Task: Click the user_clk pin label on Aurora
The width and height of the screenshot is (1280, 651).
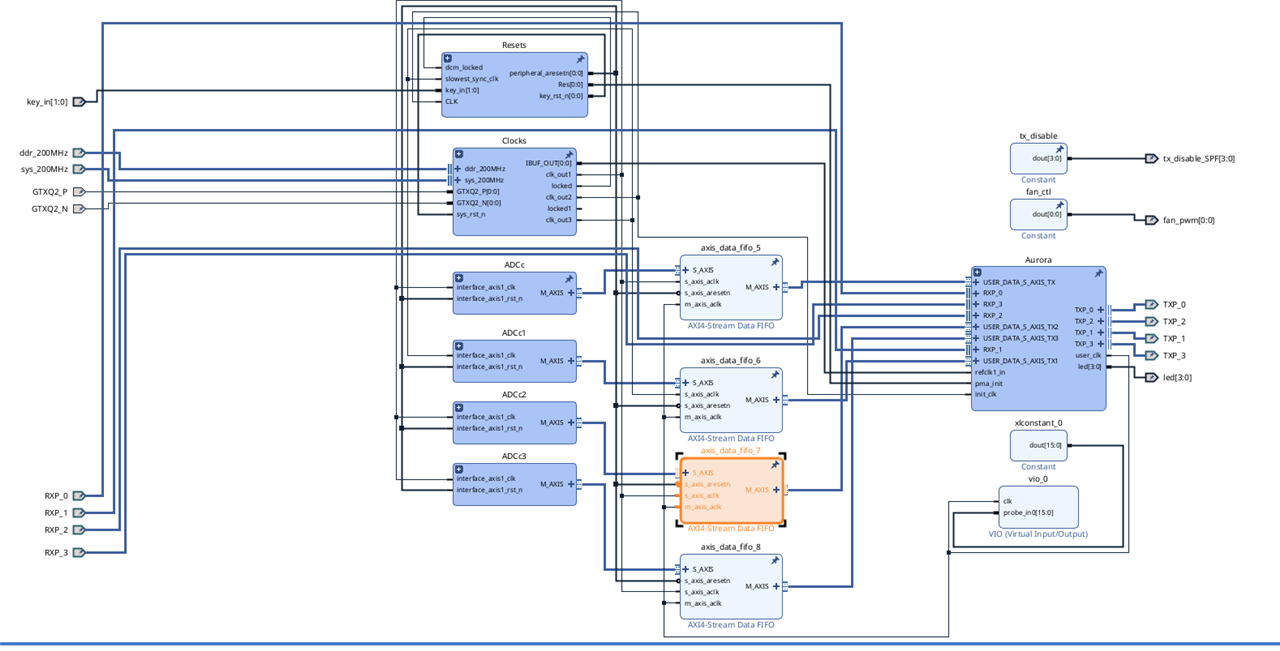Action: point(1088,355)
